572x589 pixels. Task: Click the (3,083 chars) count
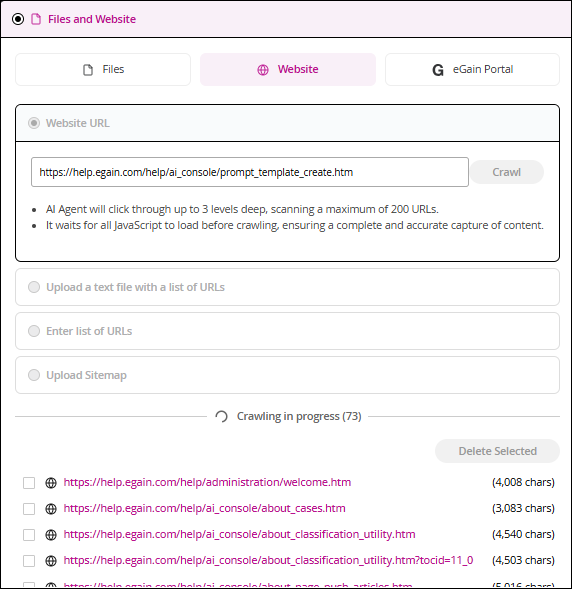[523, 508]
